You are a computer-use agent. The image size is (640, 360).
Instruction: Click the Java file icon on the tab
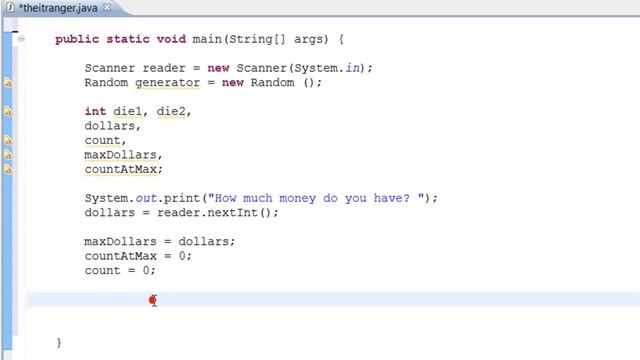point(11,7)
